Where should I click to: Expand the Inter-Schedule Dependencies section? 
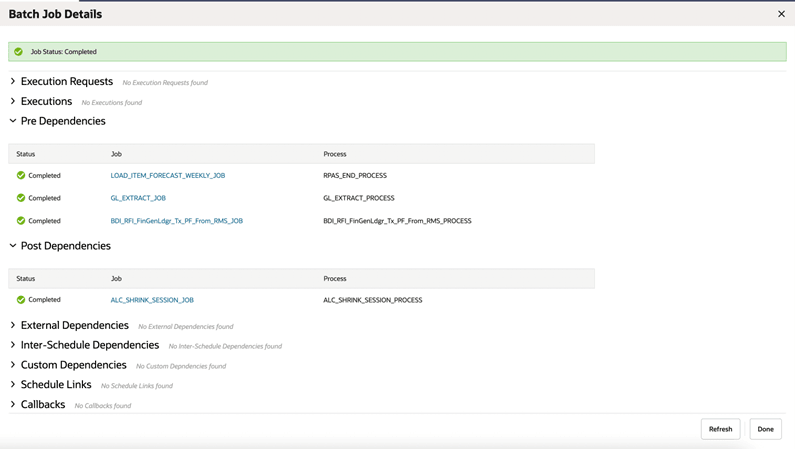tap(13, 345)
